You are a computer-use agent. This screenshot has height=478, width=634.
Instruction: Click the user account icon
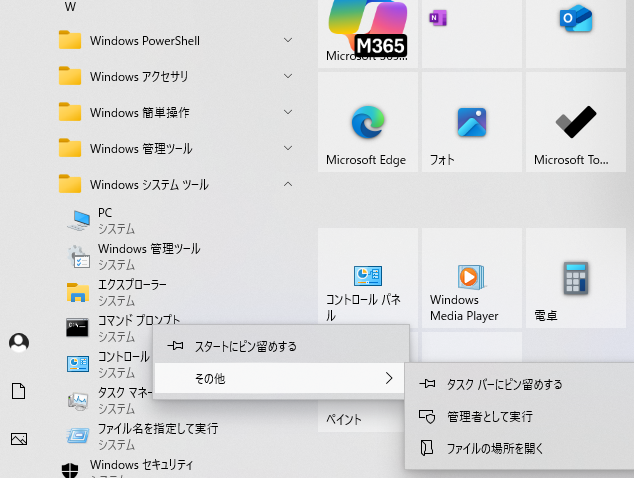(x=19, y=343)
